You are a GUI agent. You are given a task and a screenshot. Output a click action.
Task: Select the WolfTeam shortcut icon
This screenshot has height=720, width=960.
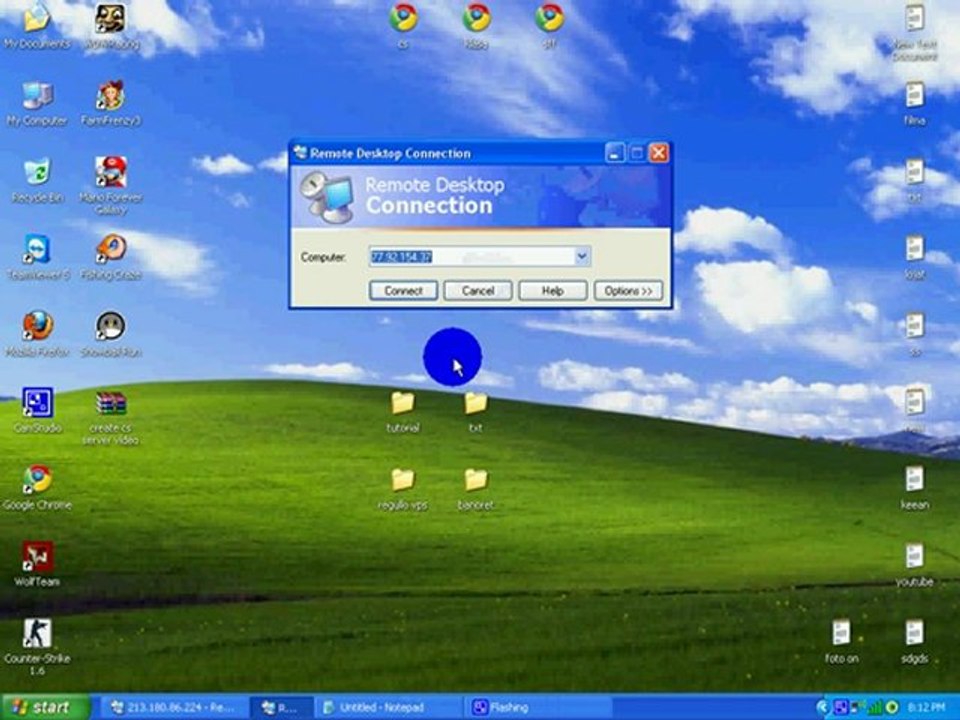tap(37, 564)
